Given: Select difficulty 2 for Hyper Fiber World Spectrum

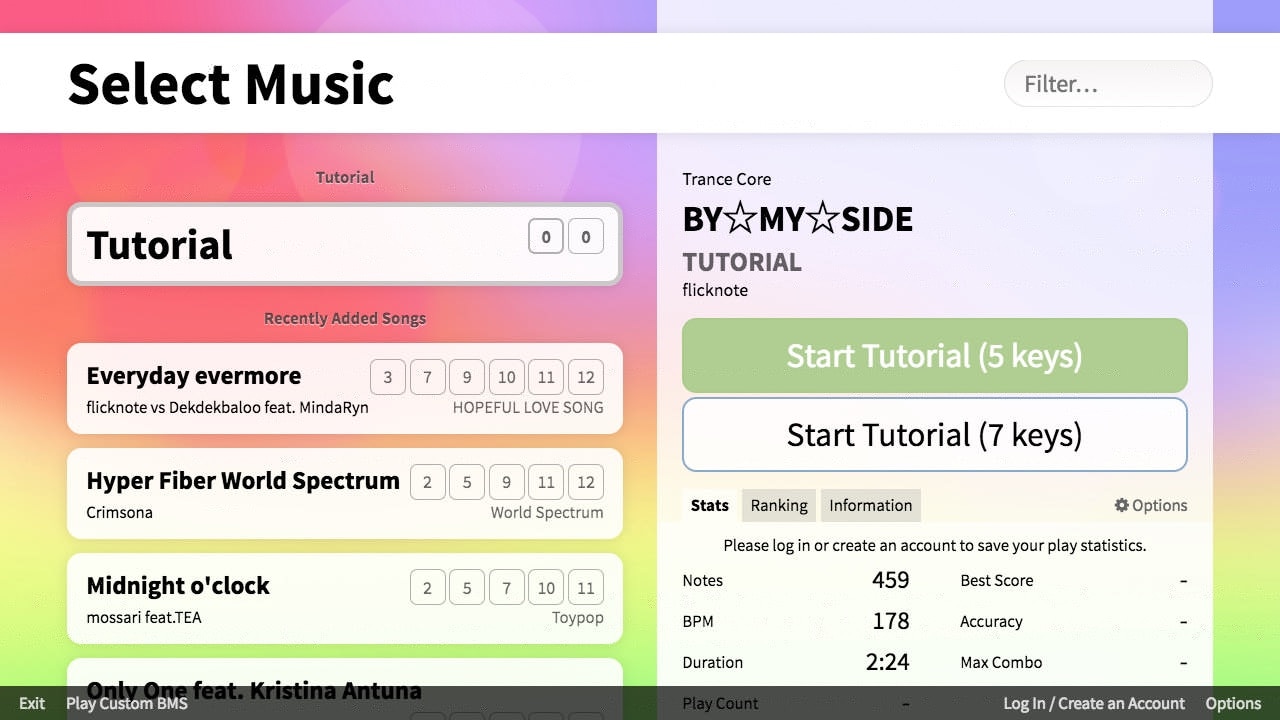Looking at the screenshot, I should (x=428, y=482).
